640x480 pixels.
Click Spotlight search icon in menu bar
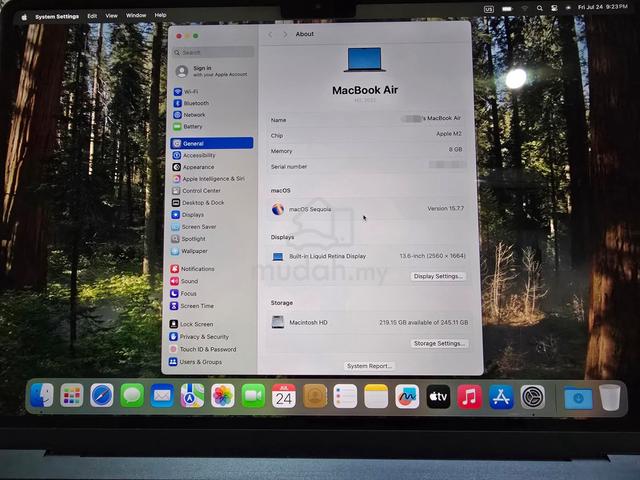(540, 8)
